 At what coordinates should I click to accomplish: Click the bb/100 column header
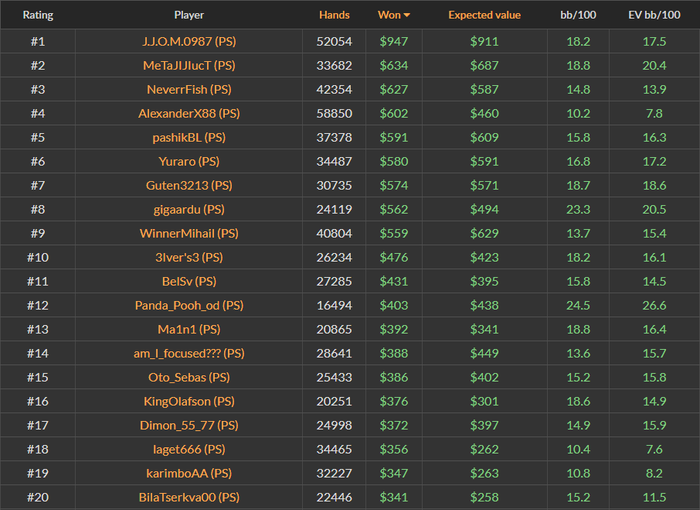click(578, 15)
